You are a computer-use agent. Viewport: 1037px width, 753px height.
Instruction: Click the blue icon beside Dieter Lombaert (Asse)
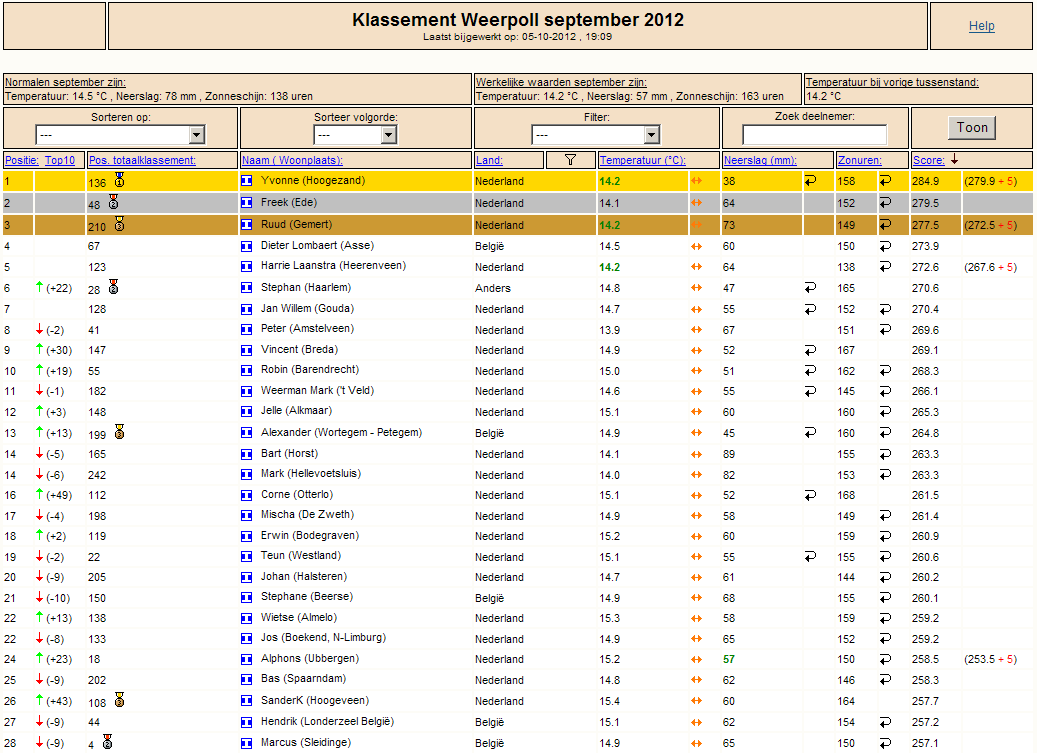click(247, 246)
